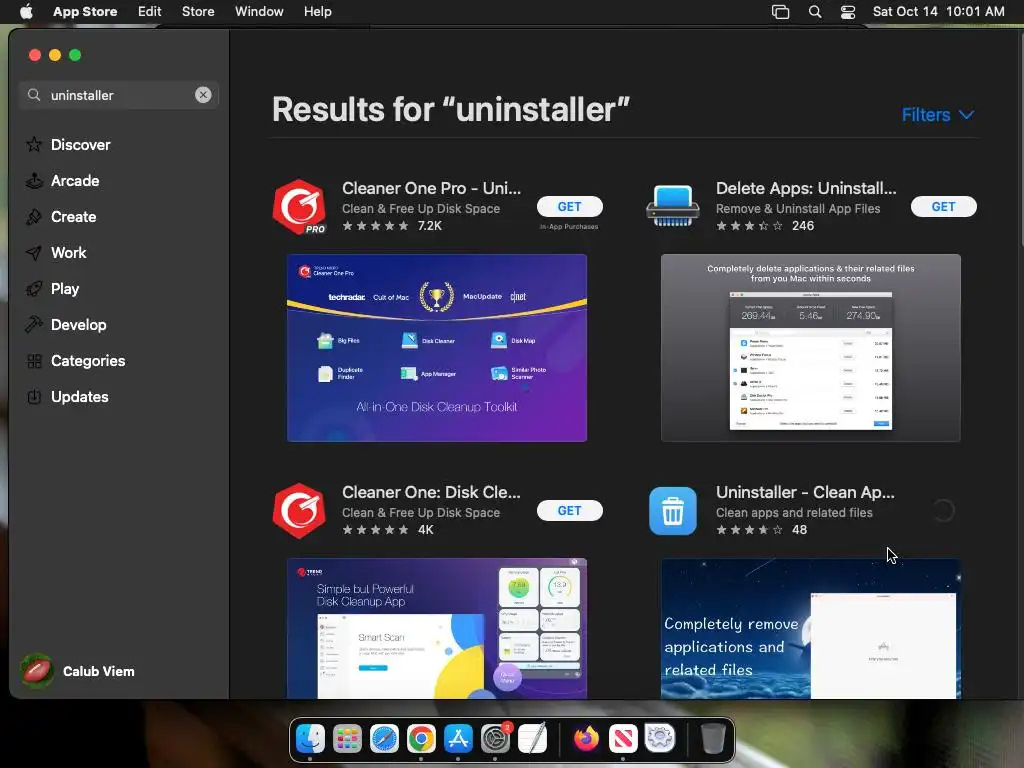Click the 7.2K ratings count
Screen dimensions: 1024x768
pyautogui.click(x=430, y=226)
